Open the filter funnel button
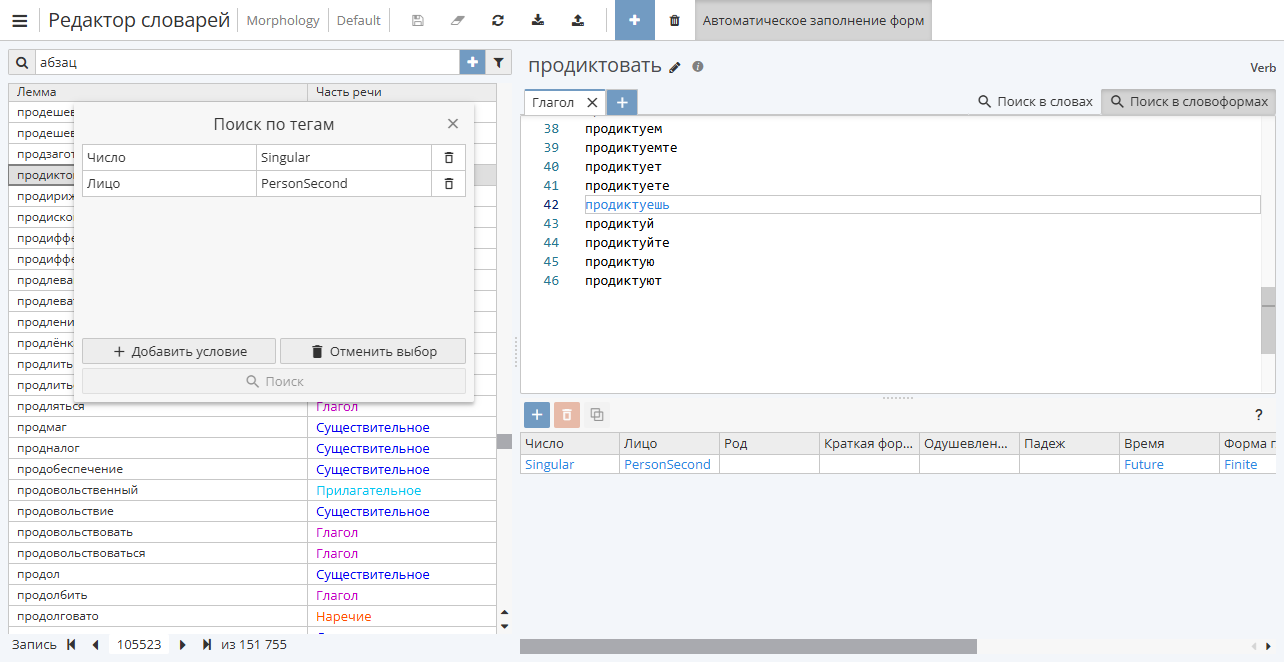Viewport: 1284px width, 662px height. [499, 62]
